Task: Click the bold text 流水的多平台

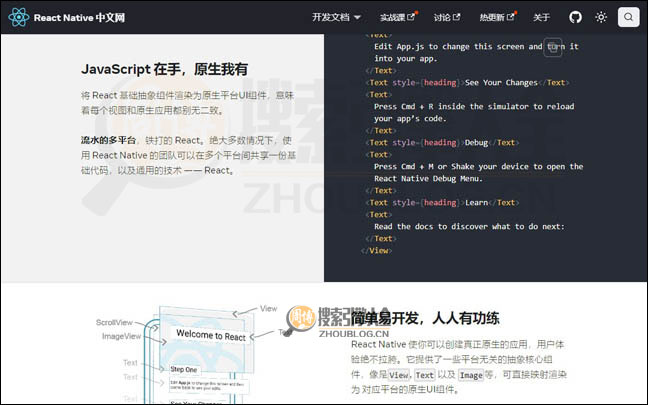Action: [108, 140]
